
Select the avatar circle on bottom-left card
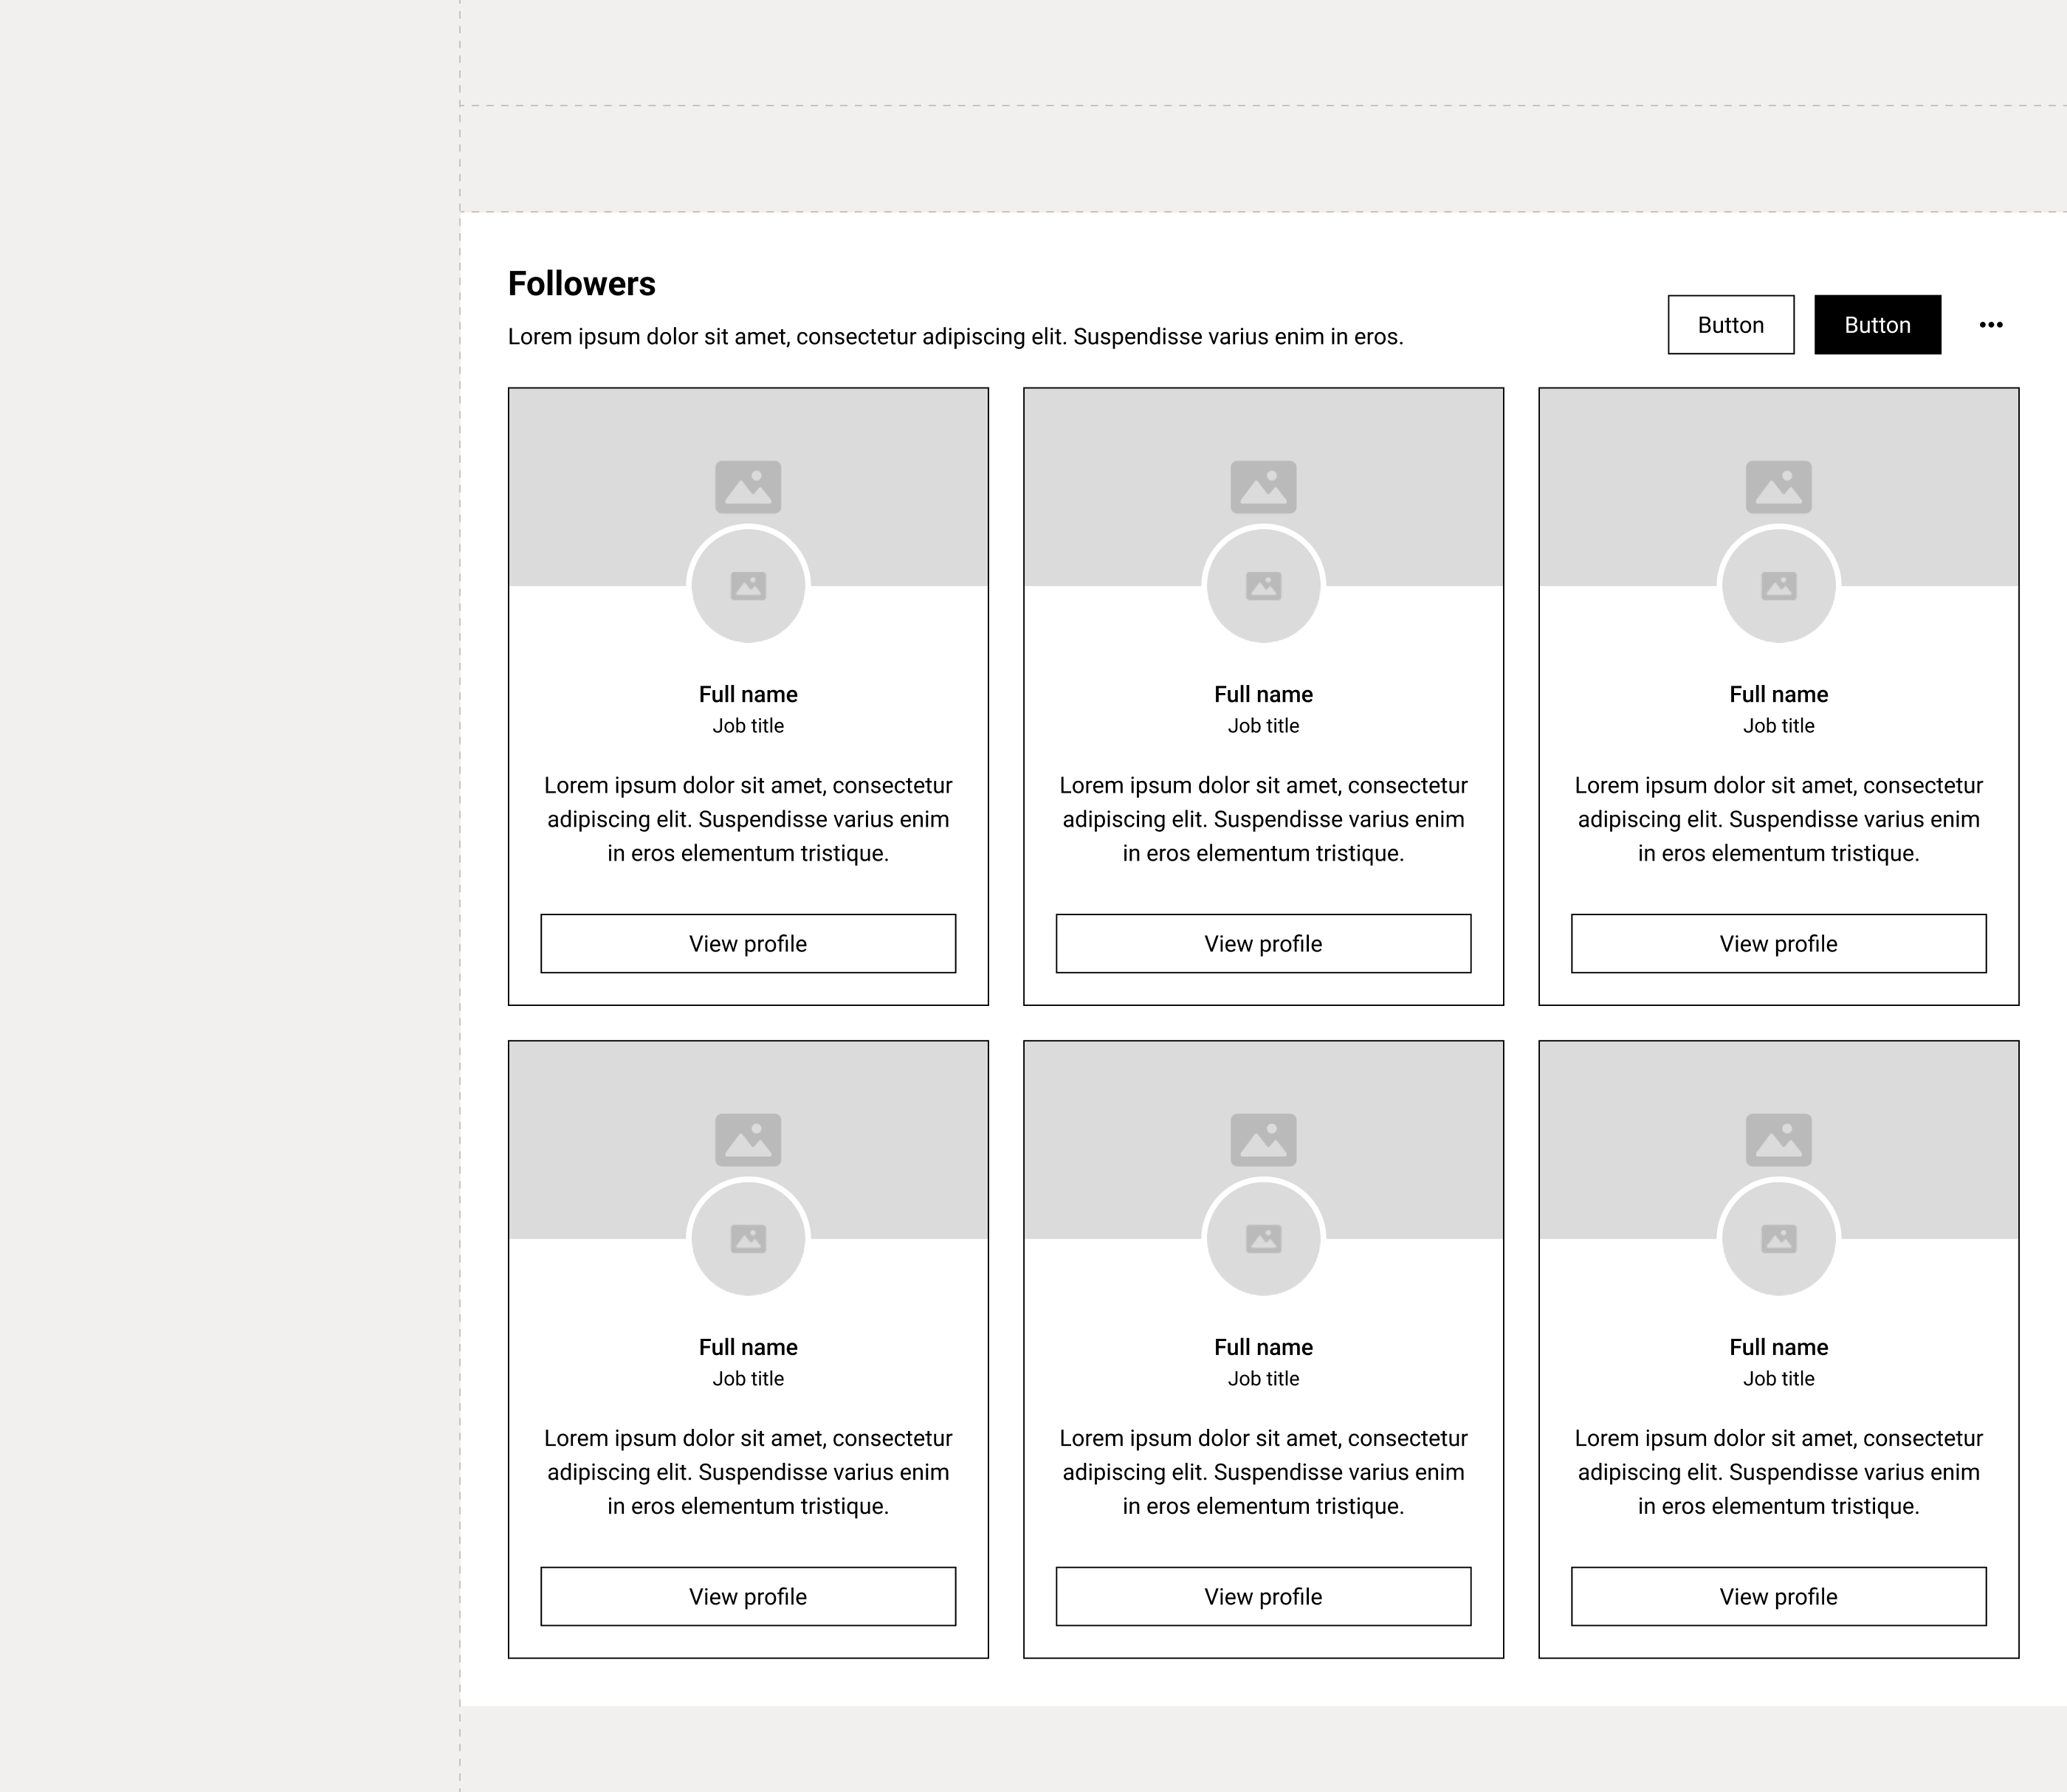748,1238
